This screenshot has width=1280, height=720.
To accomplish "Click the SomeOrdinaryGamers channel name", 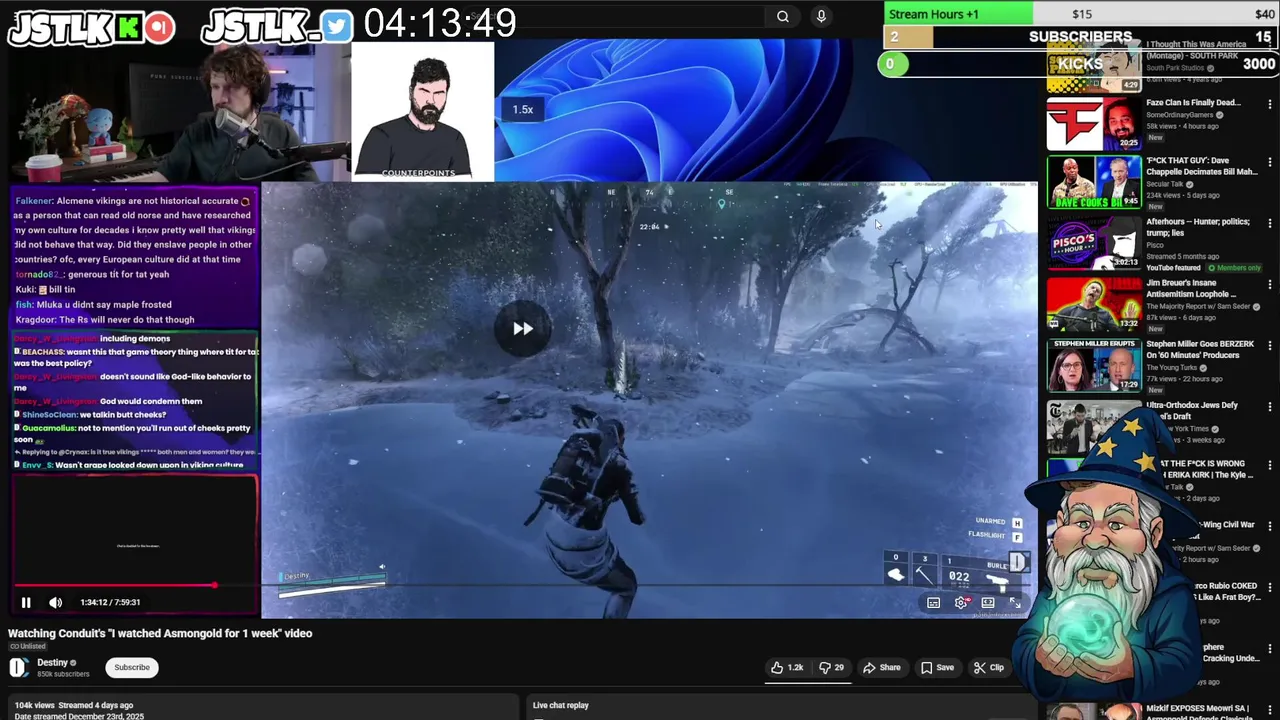I will pos(1180,115).
